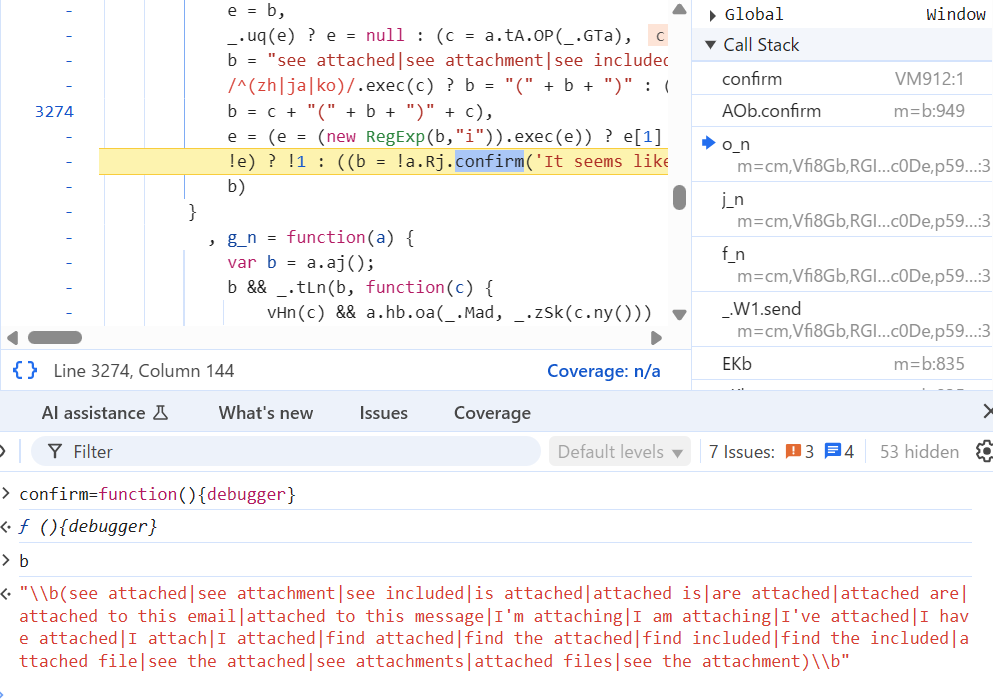Screen dimensions: 993x699
Task: Click the horizontal scrollbar thumb under code
Action: pos(55,337)
